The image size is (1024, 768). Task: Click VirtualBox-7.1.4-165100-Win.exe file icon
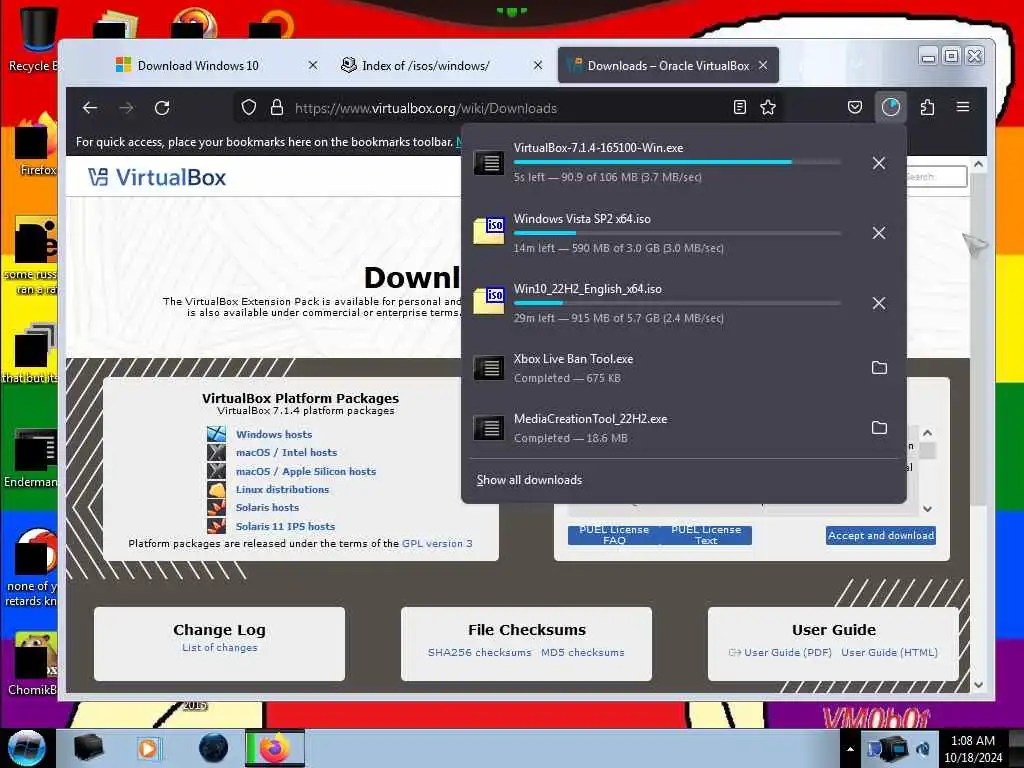489,163
